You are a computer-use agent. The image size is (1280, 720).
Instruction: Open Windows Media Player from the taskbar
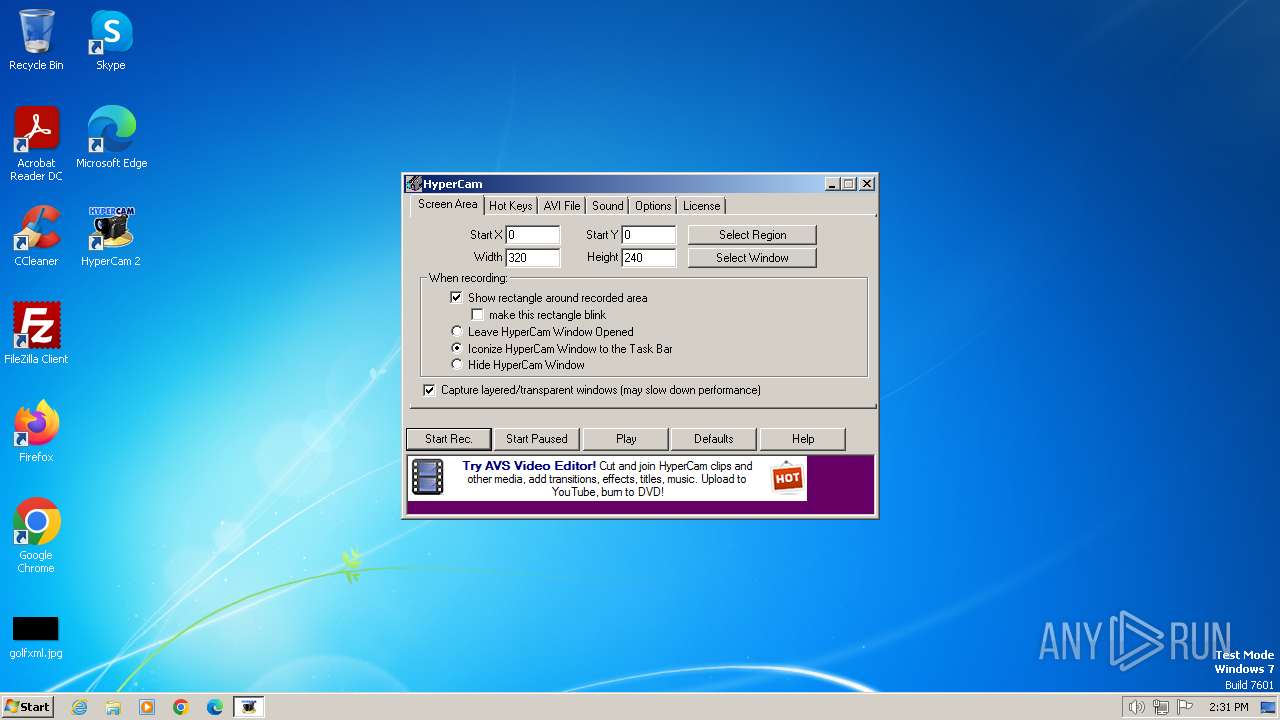(x=147, y=707)
